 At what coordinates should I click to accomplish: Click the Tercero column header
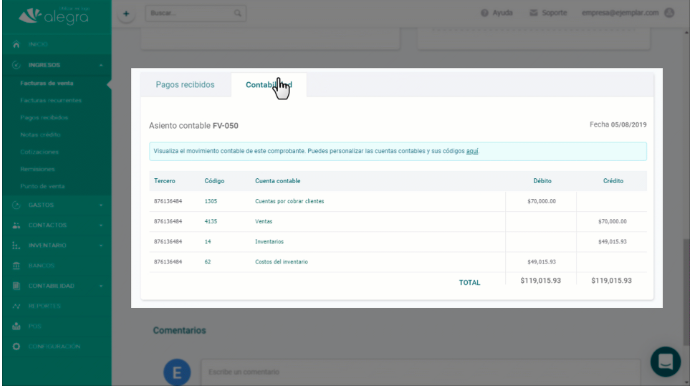pos(165,181)
